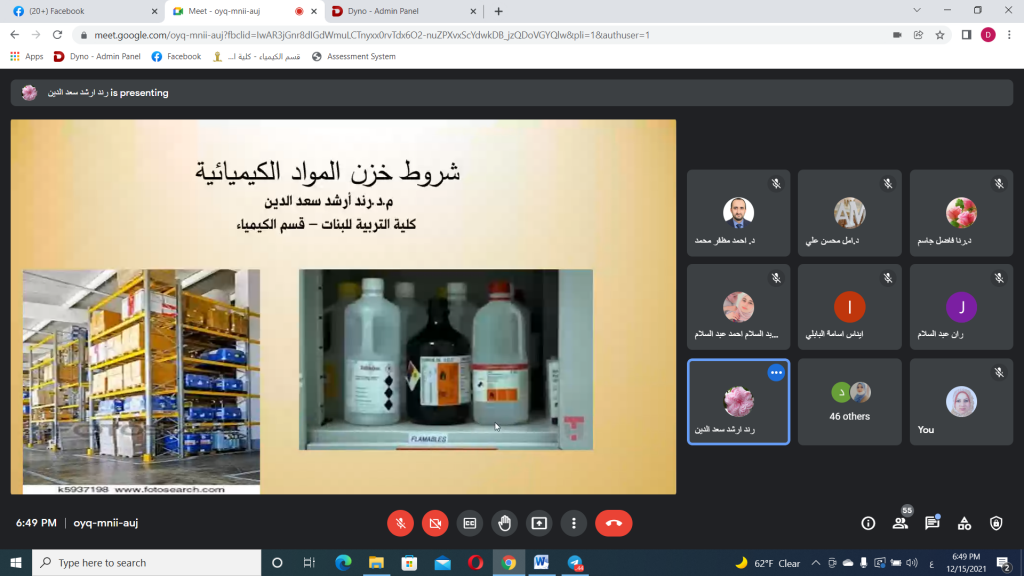
Task: Show the participants list (55 people)
Action: tap(900, 523)
